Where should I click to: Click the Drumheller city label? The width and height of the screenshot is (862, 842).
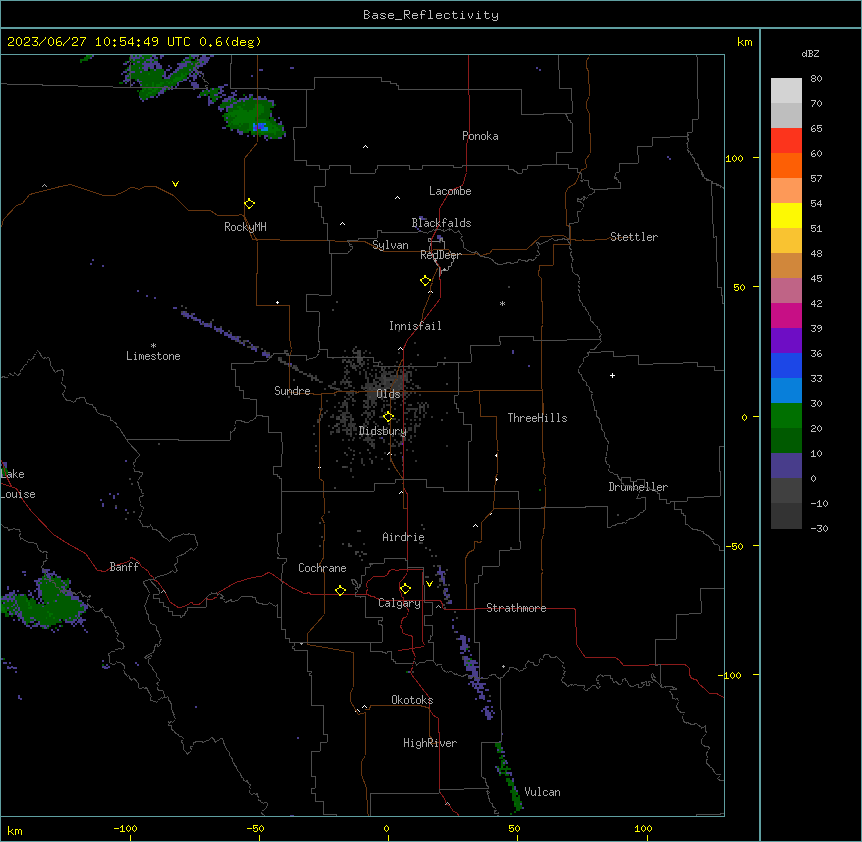[x=638, y=487]
